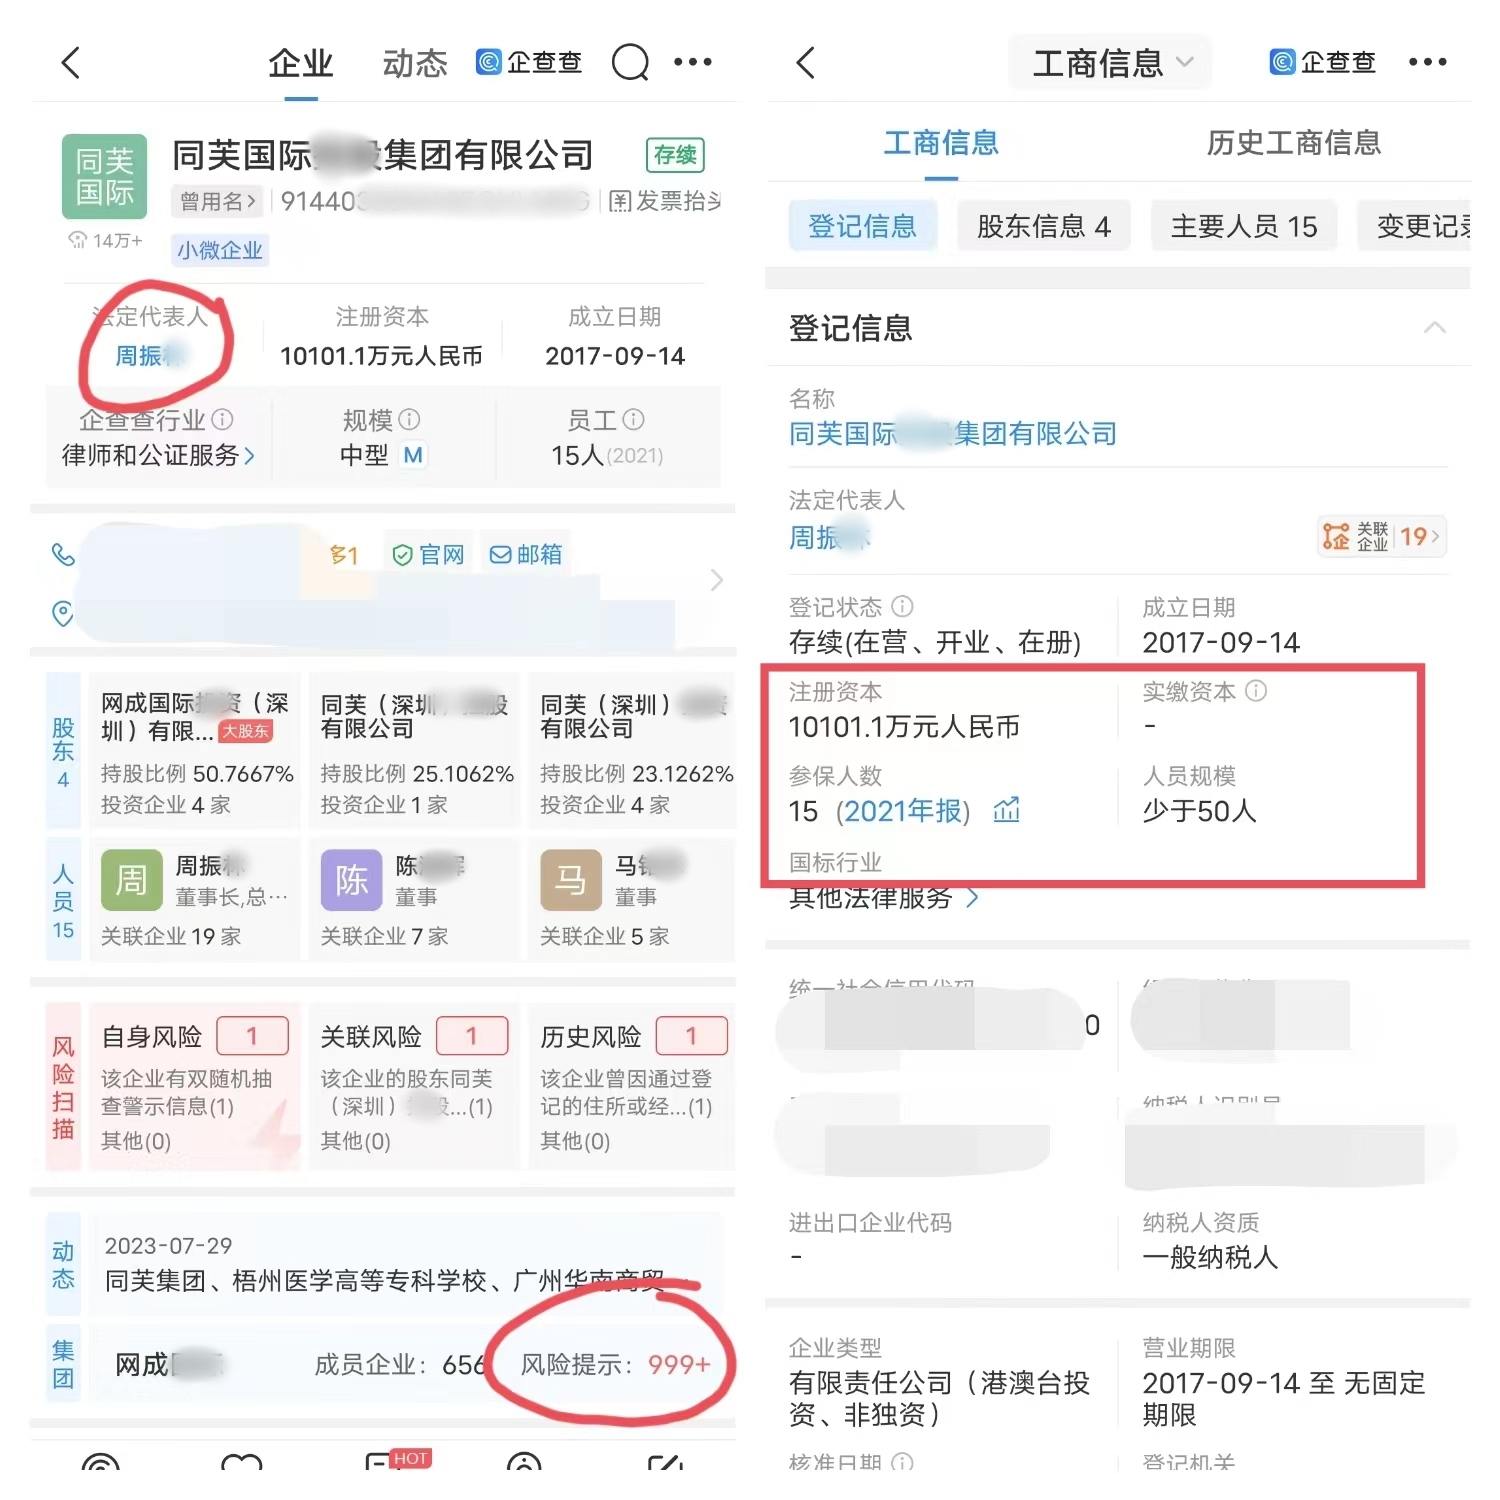Tap the 关联企业 19 badge
This screenshot has width=1500, height=1500.
(x=1382, y=537)
